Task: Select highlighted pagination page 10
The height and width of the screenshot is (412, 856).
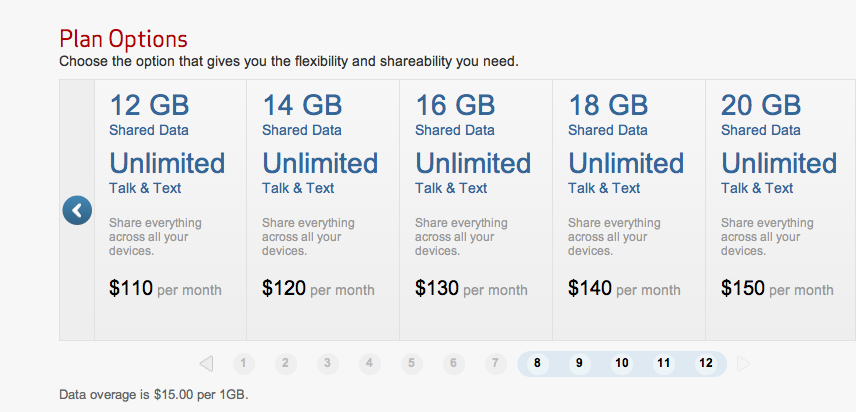Action: pyautogui.click(x=621, y=363)
